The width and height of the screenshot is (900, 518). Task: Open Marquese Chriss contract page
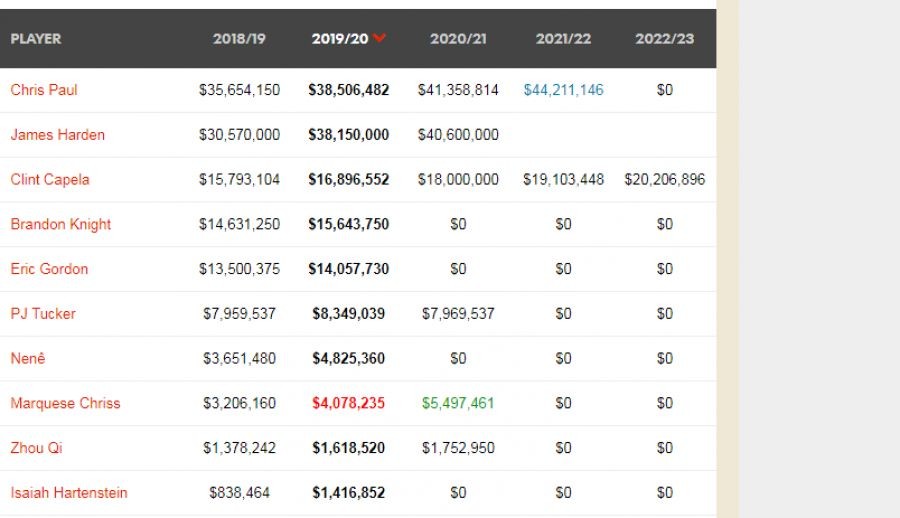[65, 403]
